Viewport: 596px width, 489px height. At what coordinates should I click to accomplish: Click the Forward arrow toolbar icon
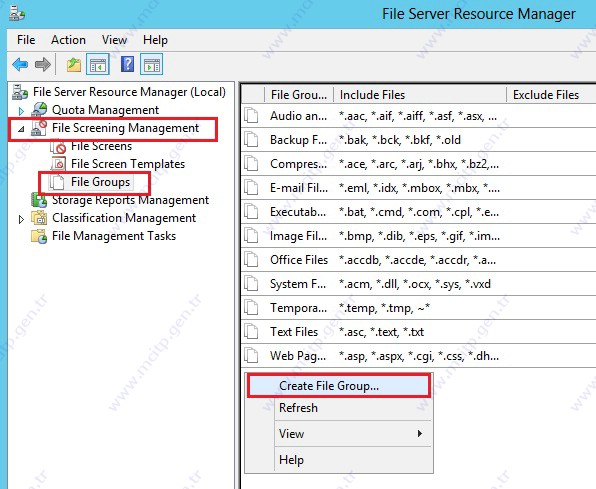click(x=43, y=64)
